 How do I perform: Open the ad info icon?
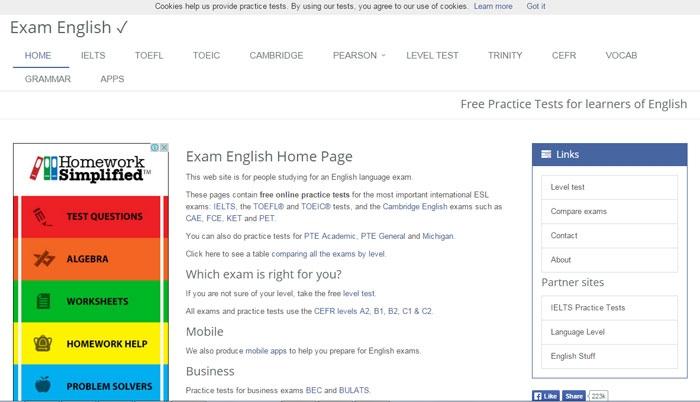155,147
